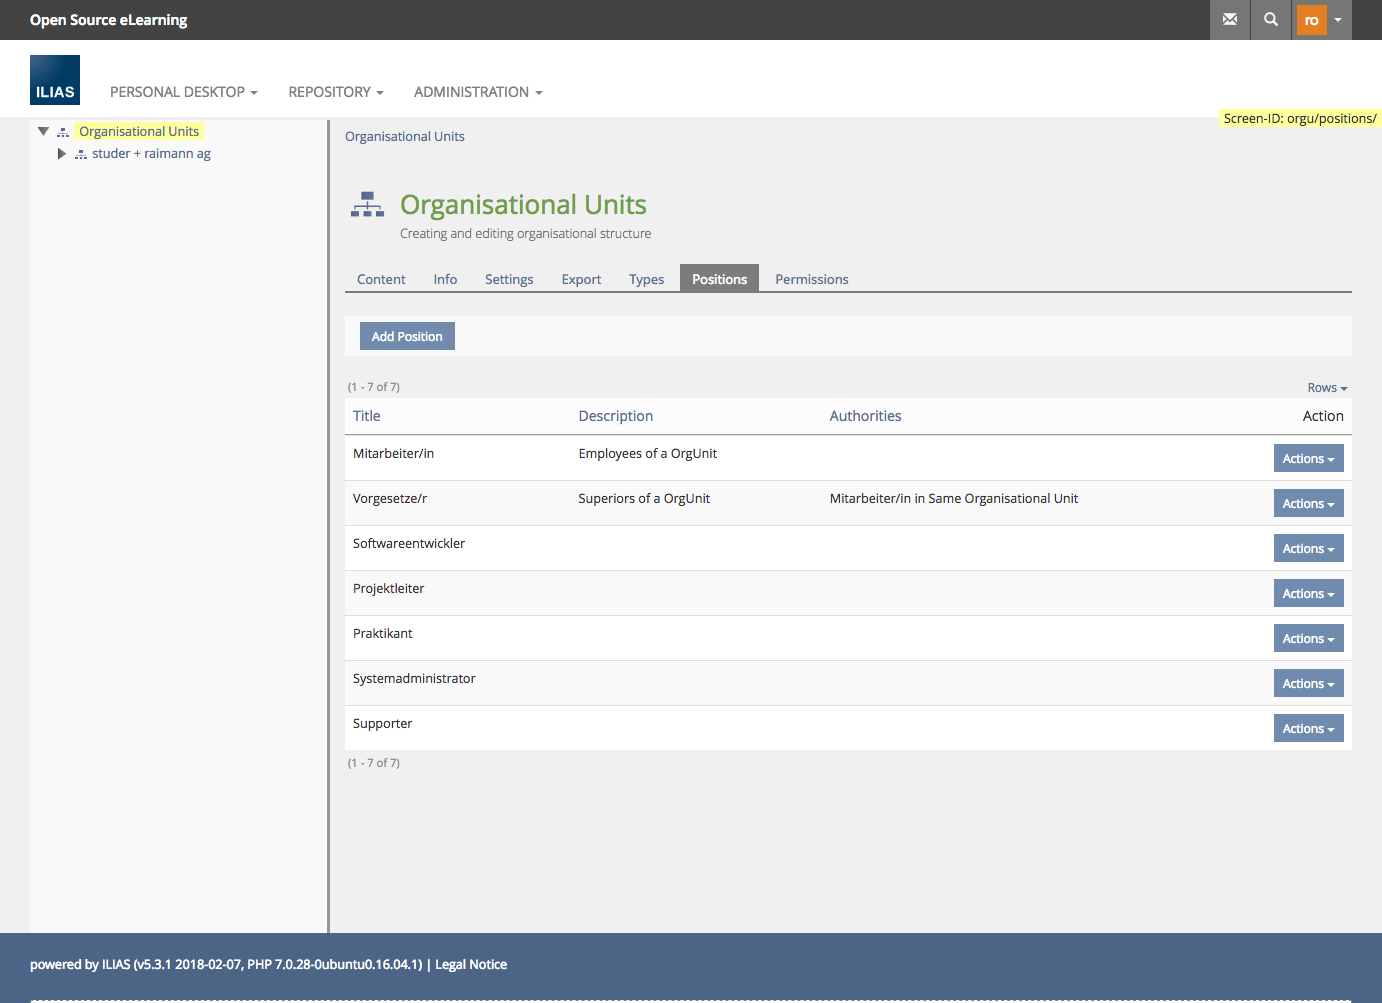Switch to the Permissions tab

click(811, 280)
